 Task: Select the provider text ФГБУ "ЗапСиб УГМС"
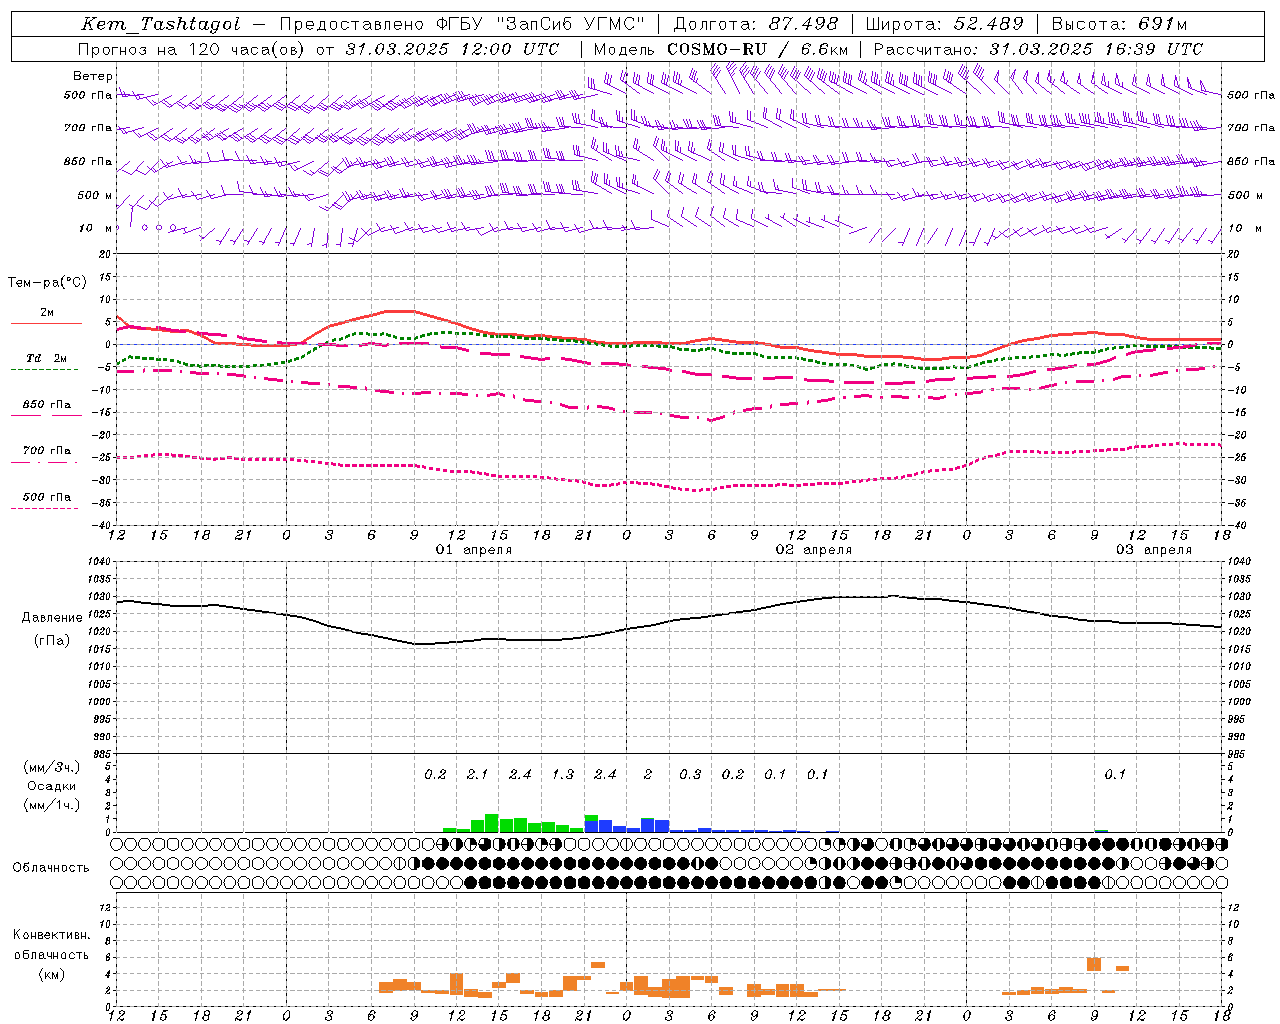[x=542, y=24]
